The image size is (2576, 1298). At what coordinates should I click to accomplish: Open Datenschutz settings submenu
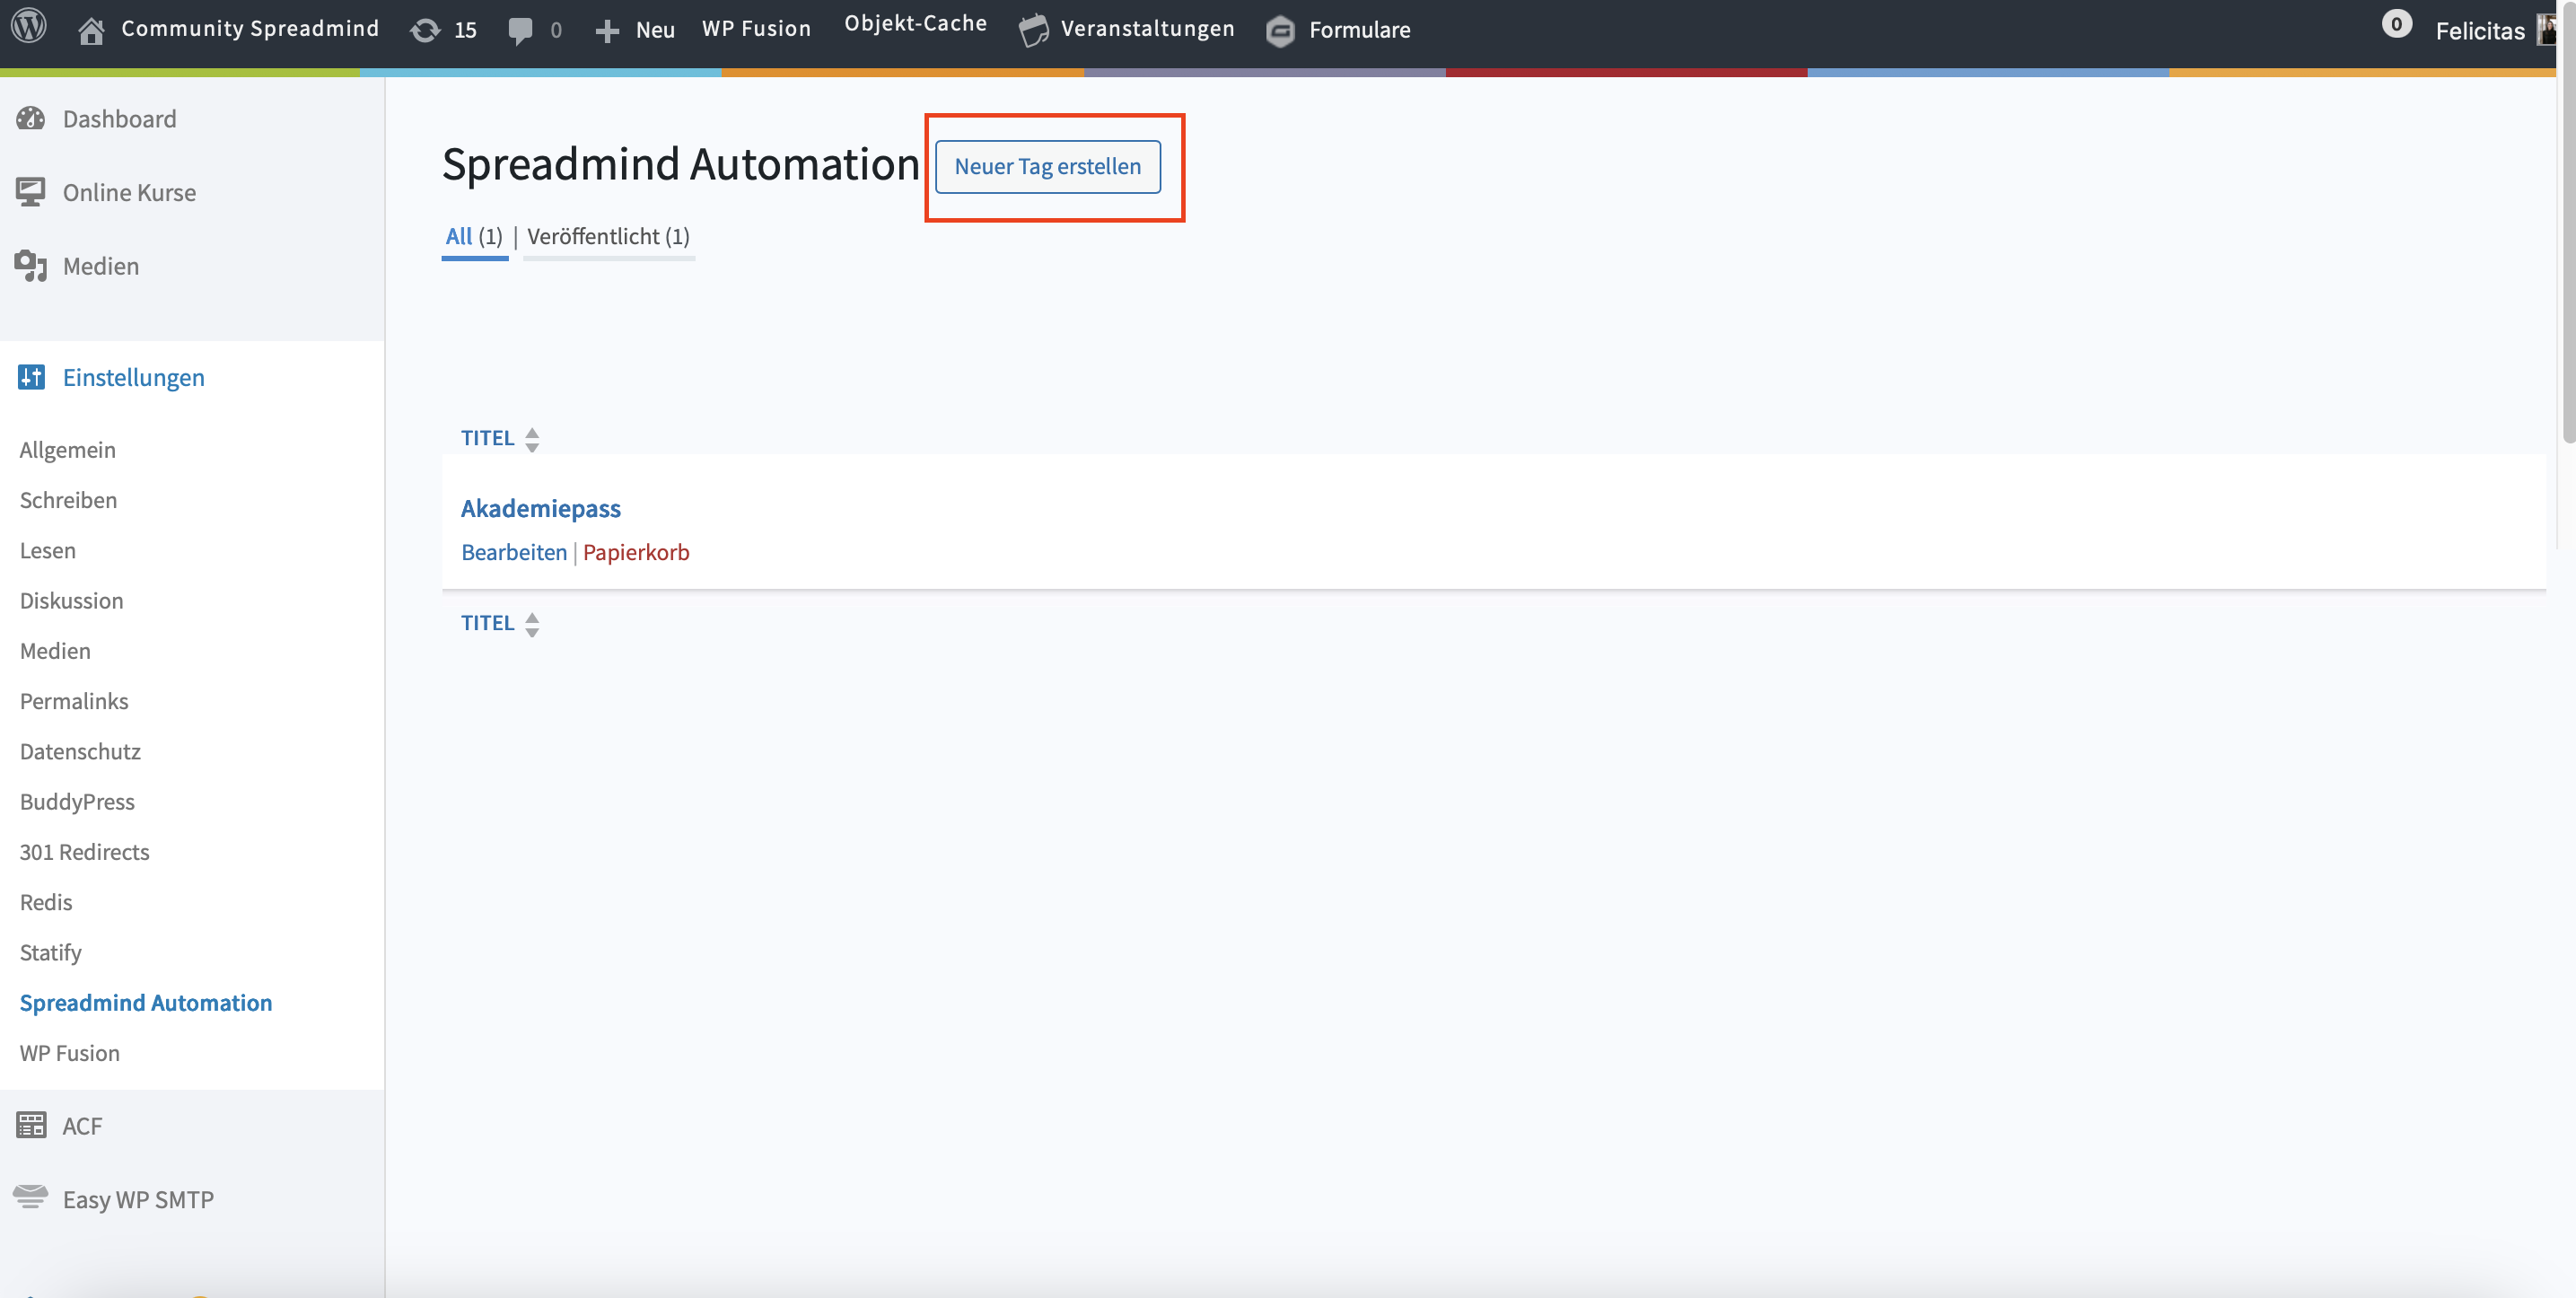(80, 751)
